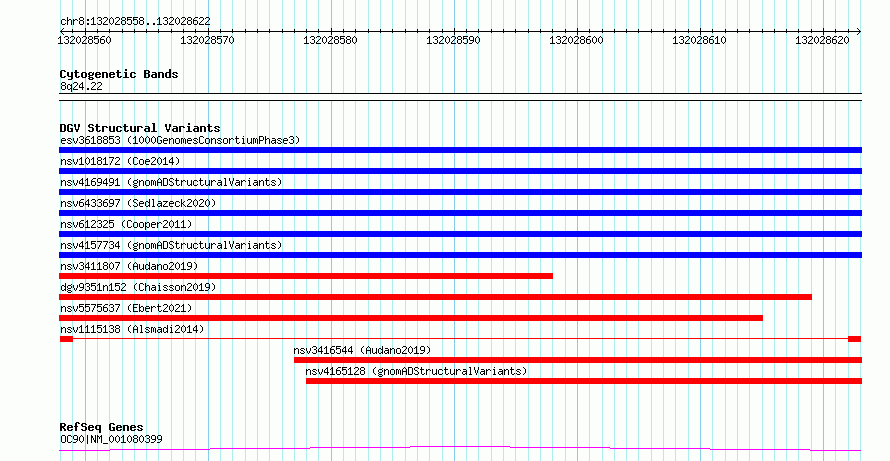Viewport: 890px width, 461px height.
Task: Click ruler position 132028560
Action: (85, 40)
